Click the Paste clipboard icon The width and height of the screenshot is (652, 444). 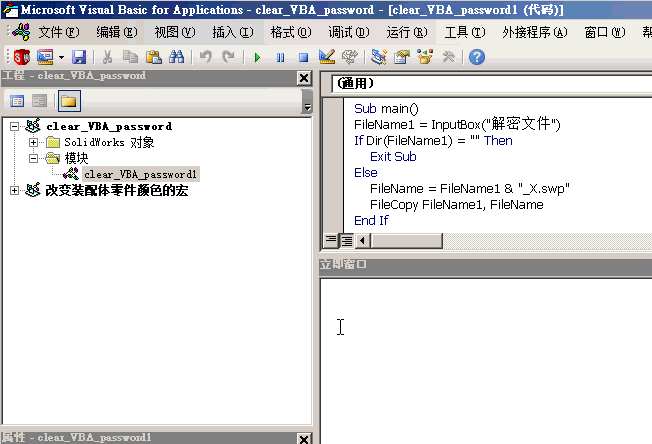point(153,57)
